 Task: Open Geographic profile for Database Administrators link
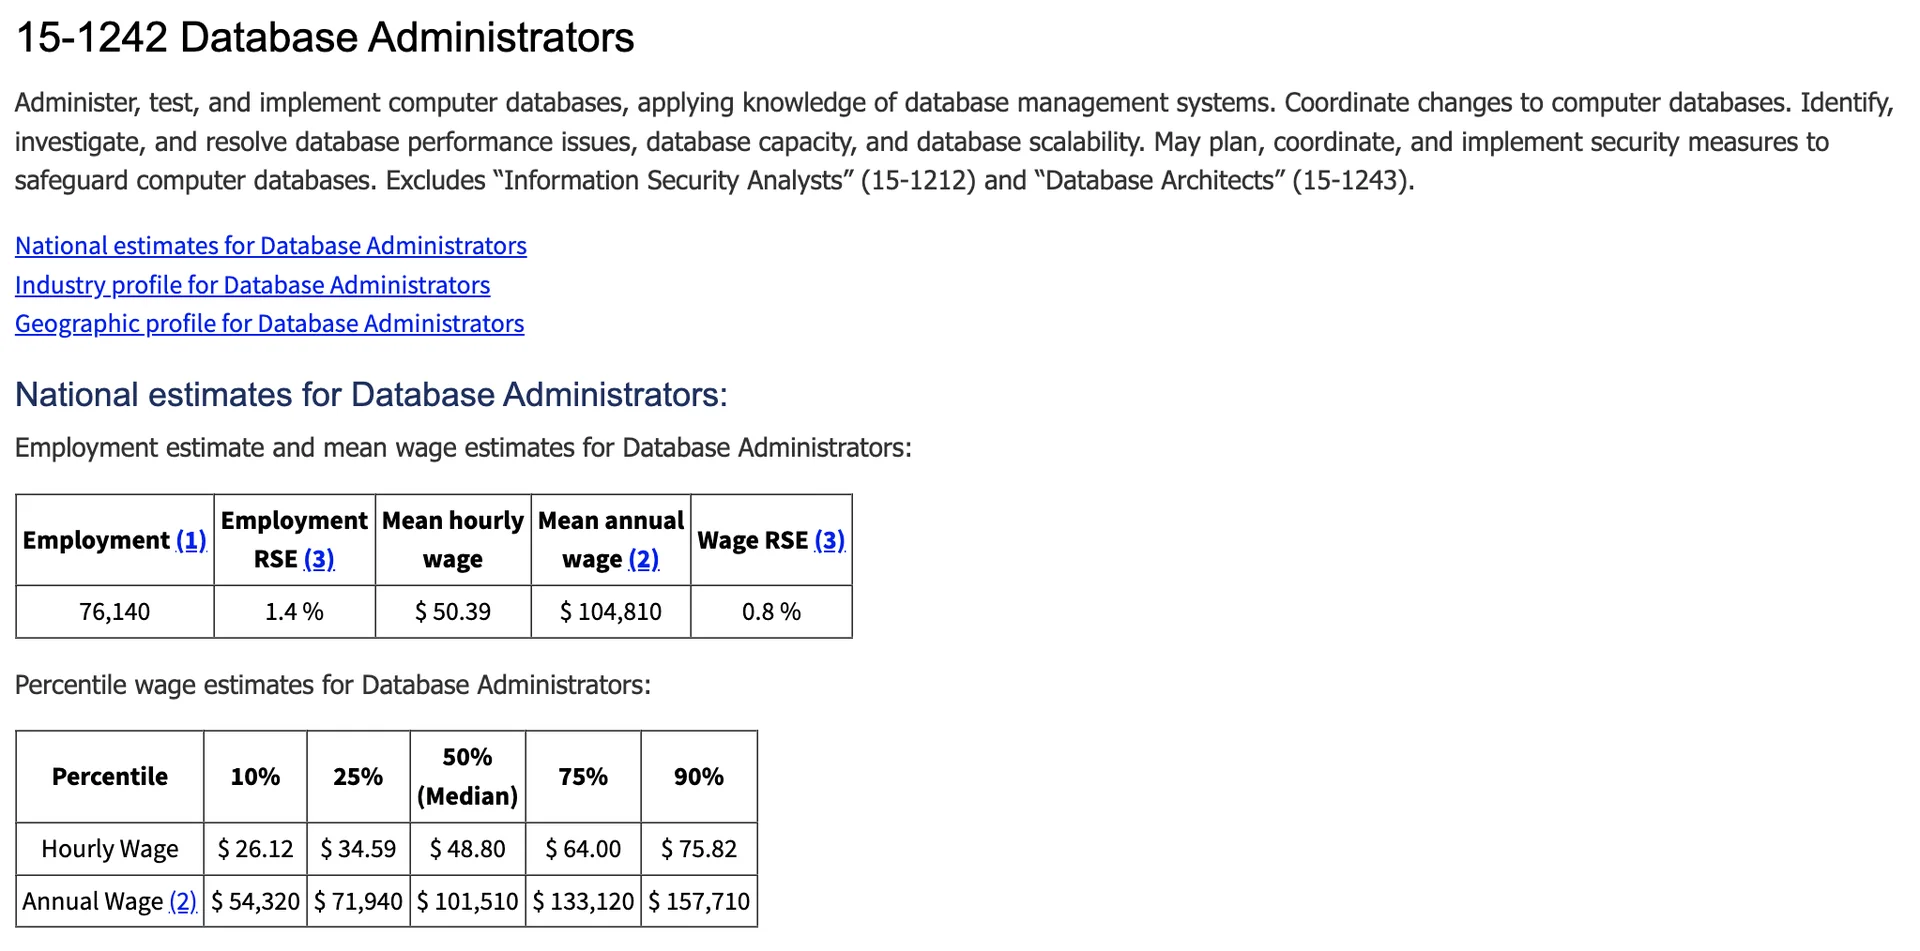pos(269,324)
